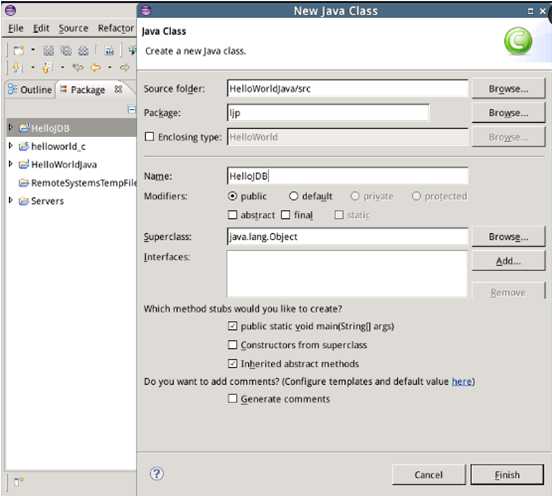This screenshot has width=552, height=496.
Task: Close the Package explorer tab via X icon
Action: (x=119, y=89)
